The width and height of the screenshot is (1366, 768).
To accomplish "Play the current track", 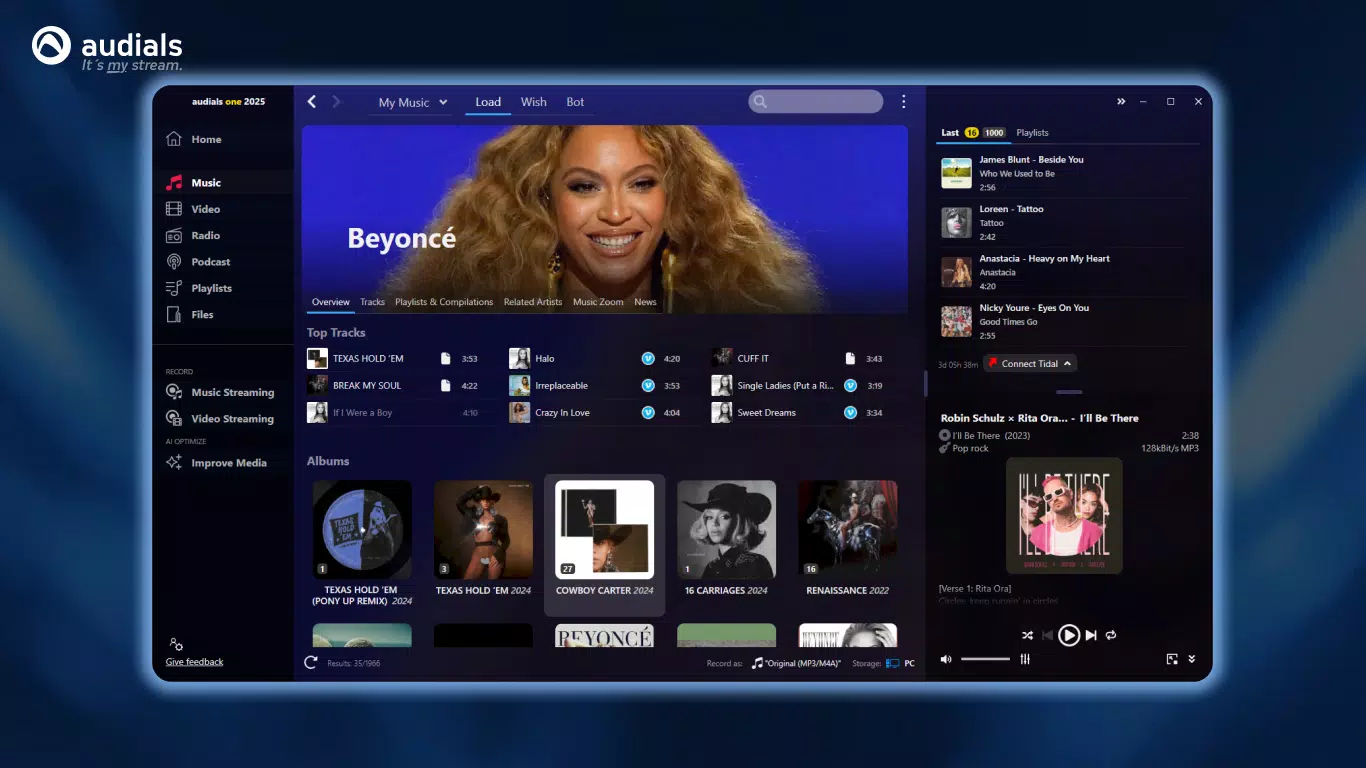I will click(x=1069, y=635).
